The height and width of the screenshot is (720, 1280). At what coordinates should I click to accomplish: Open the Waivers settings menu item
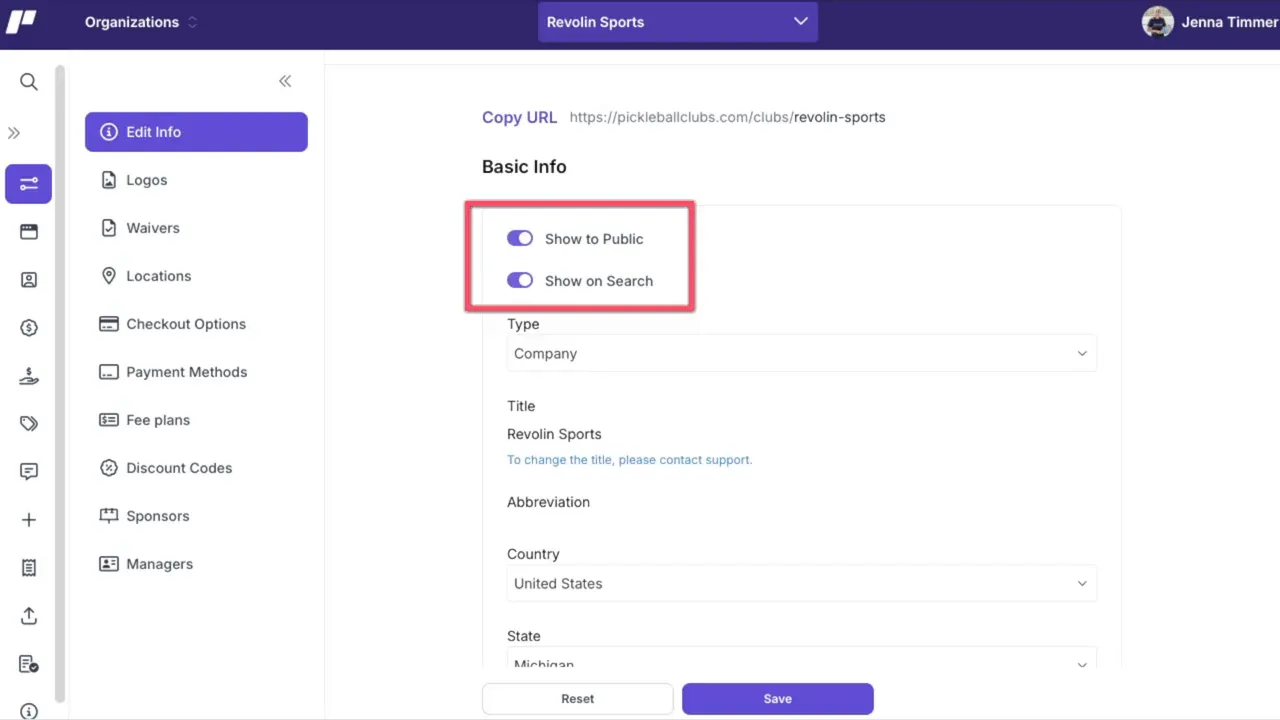point(152,228)
